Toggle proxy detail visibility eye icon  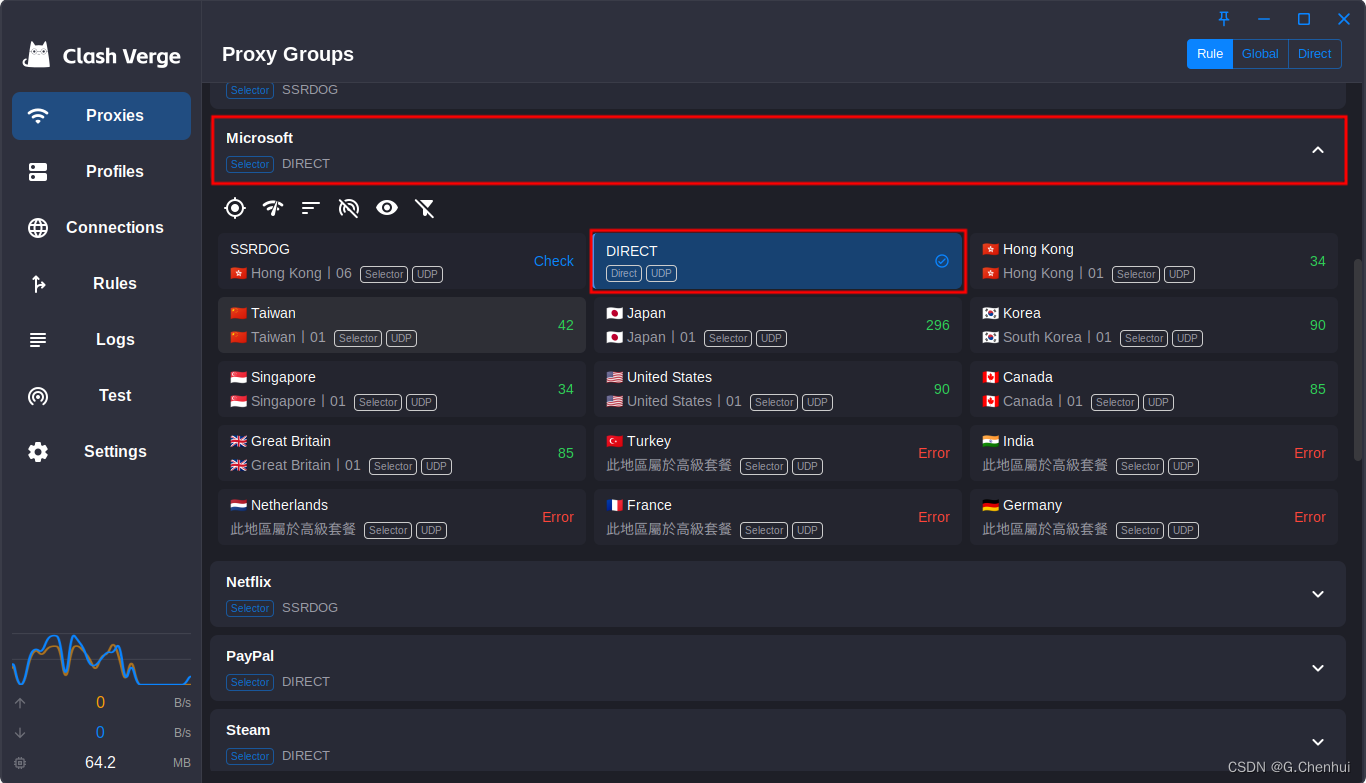pos(387,208)
